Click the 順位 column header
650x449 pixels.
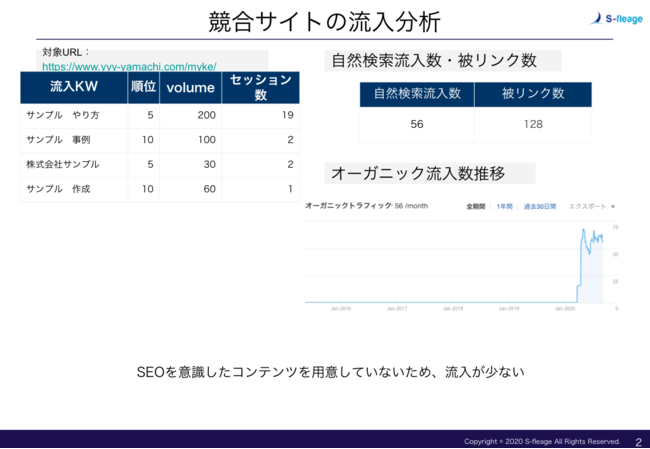click(x=143, y=87)
